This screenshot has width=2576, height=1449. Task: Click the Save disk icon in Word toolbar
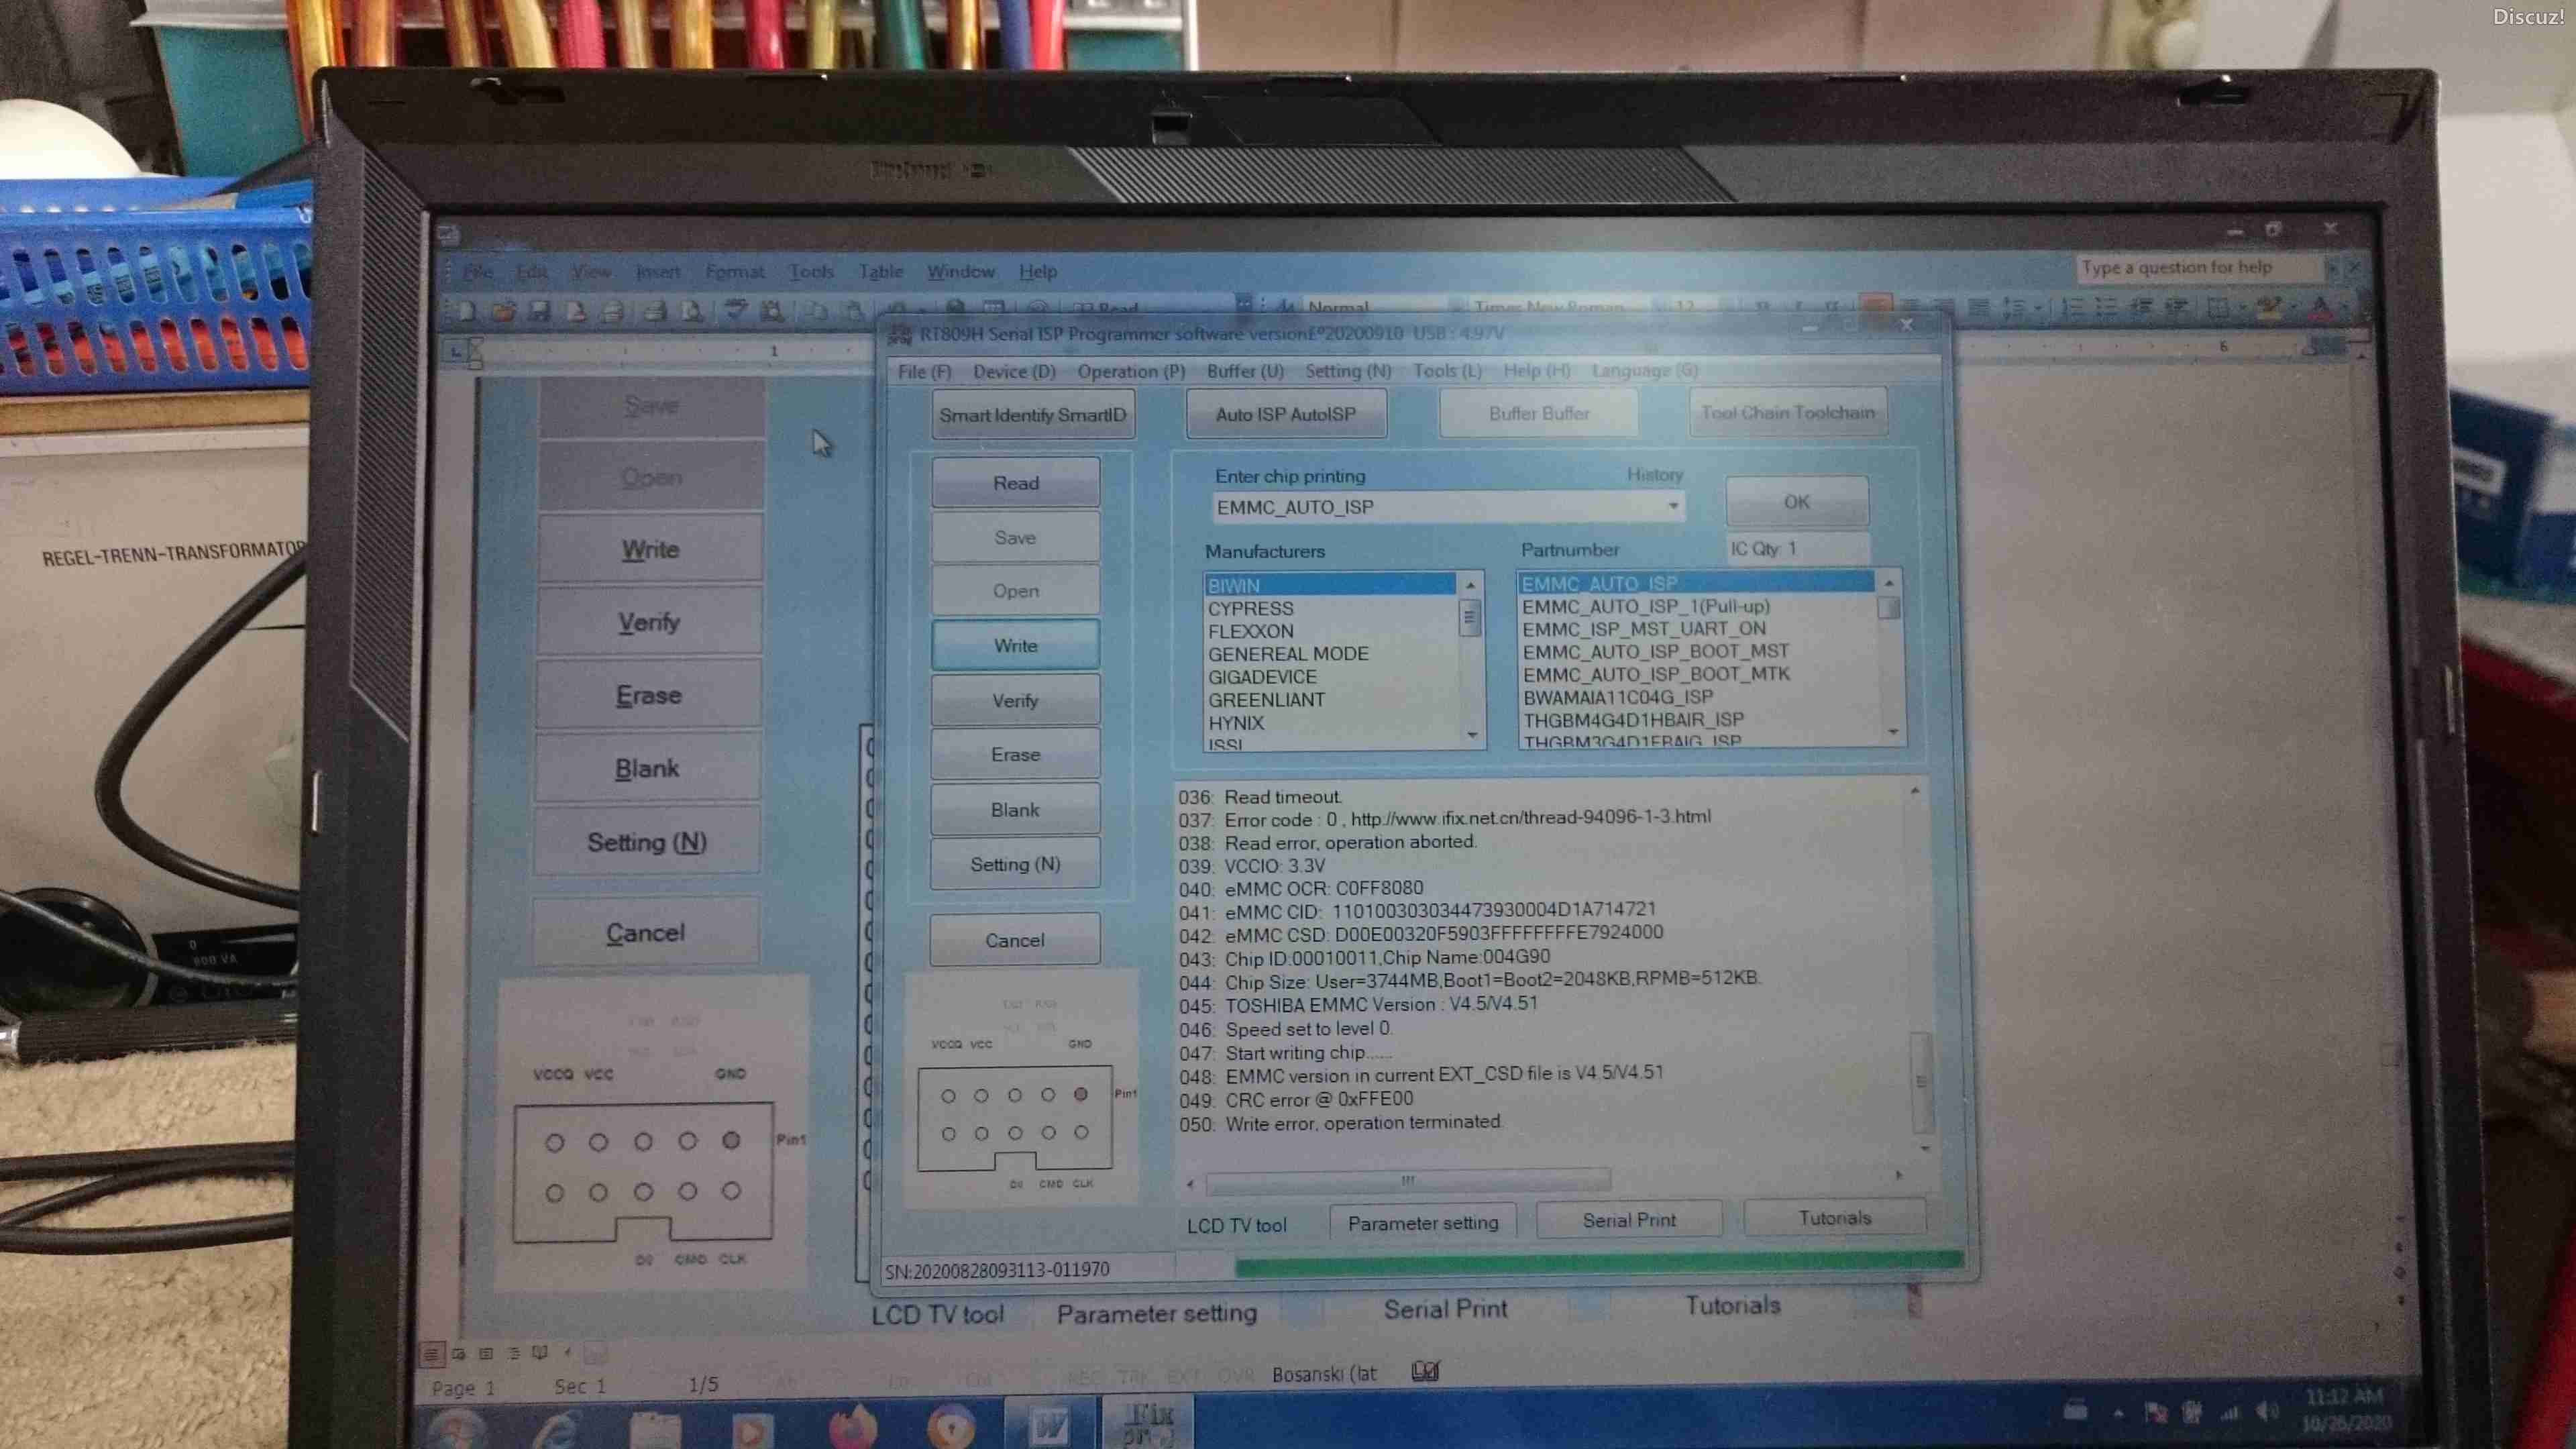click(540, 311)
